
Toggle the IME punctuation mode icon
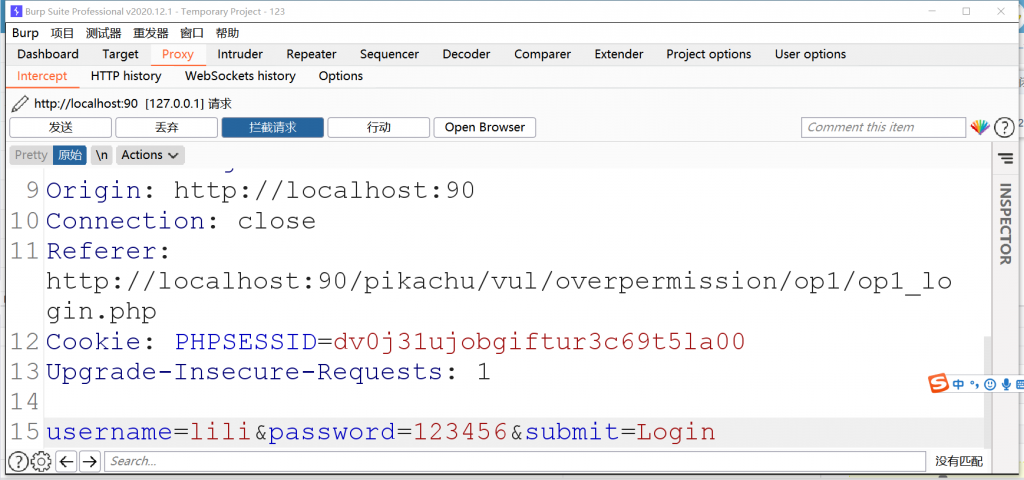(974, 385)
